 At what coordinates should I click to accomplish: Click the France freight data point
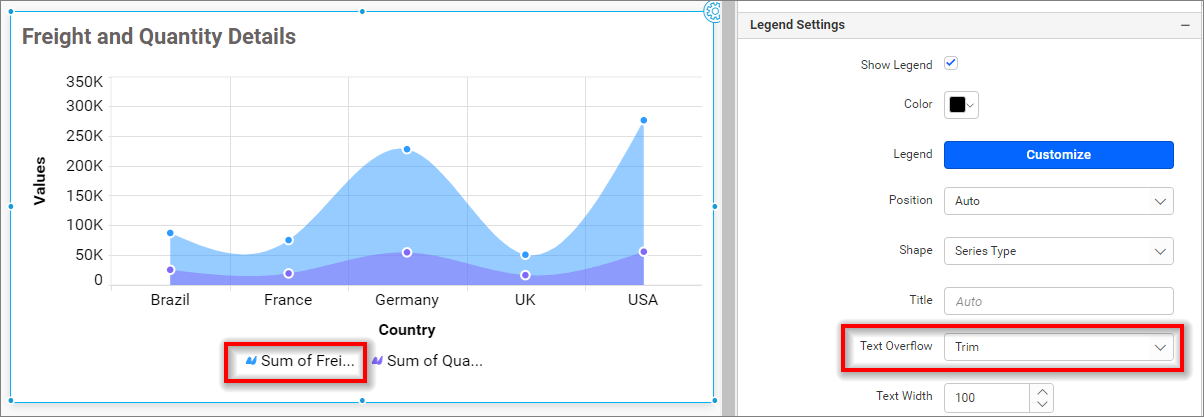289,240
